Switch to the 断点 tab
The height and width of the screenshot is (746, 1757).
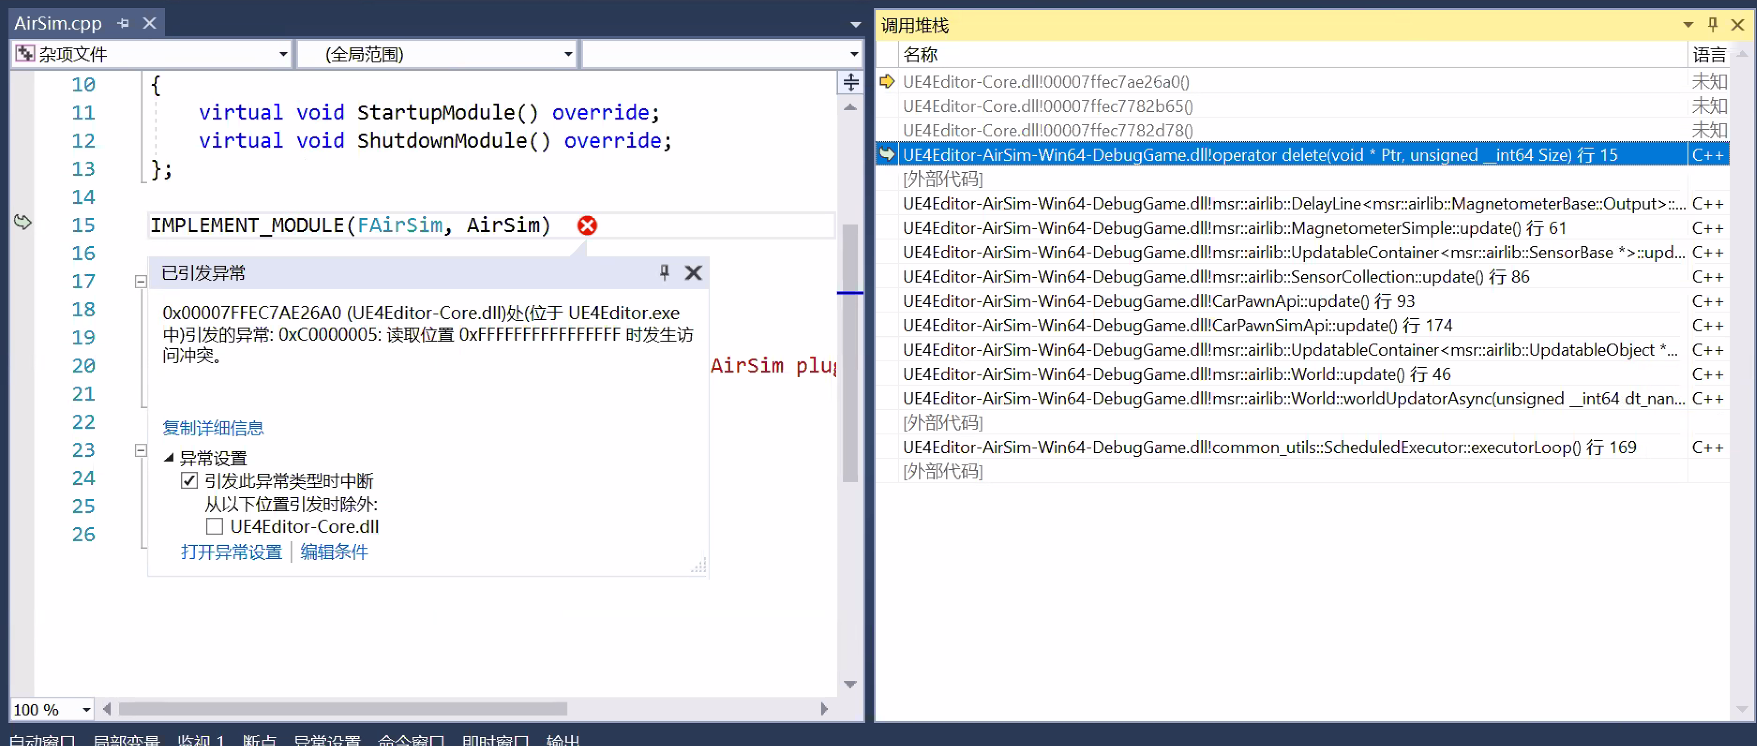[259, 740]
